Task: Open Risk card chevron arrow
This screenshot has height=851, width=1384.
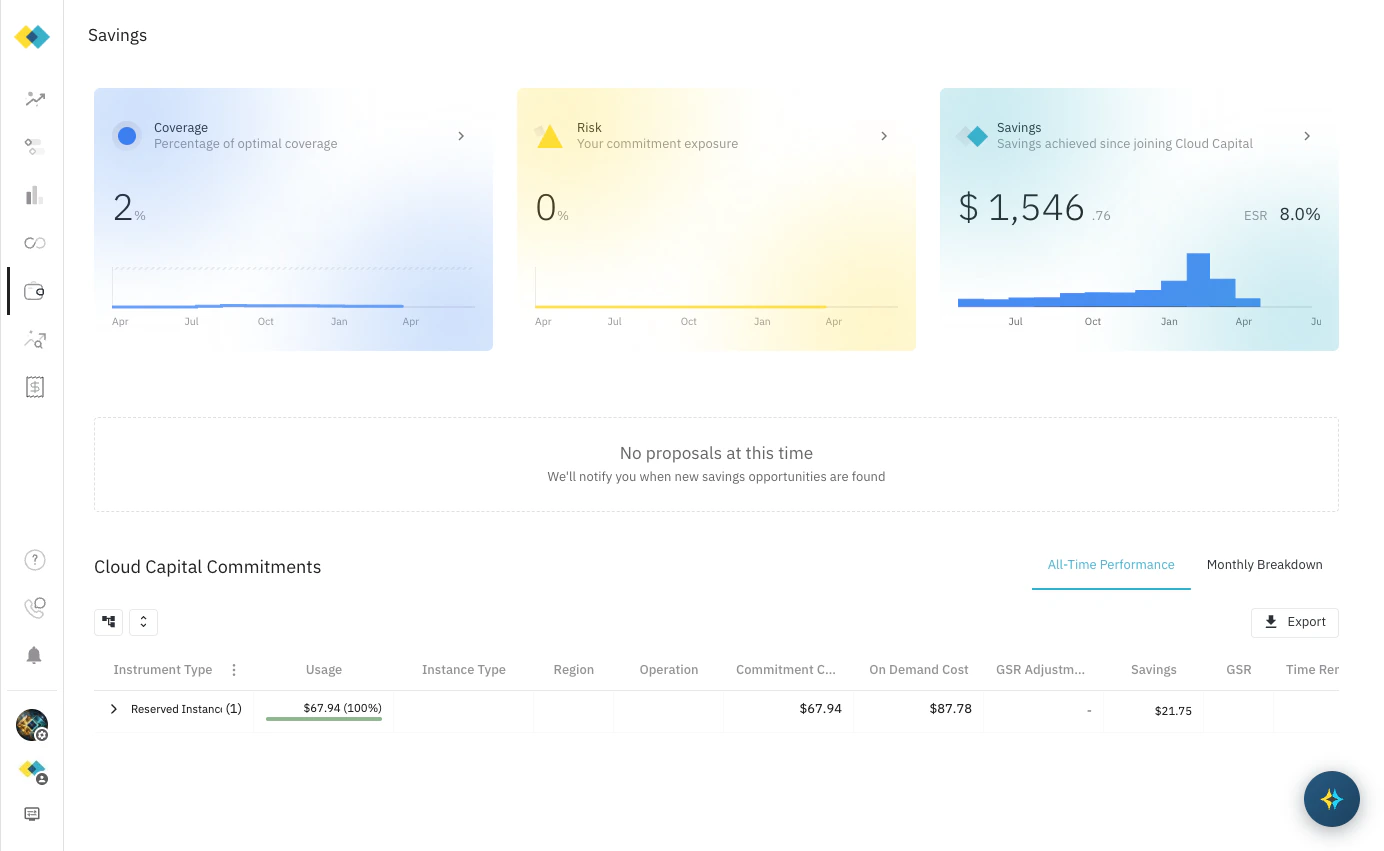Action: click(x=884, y=136)
